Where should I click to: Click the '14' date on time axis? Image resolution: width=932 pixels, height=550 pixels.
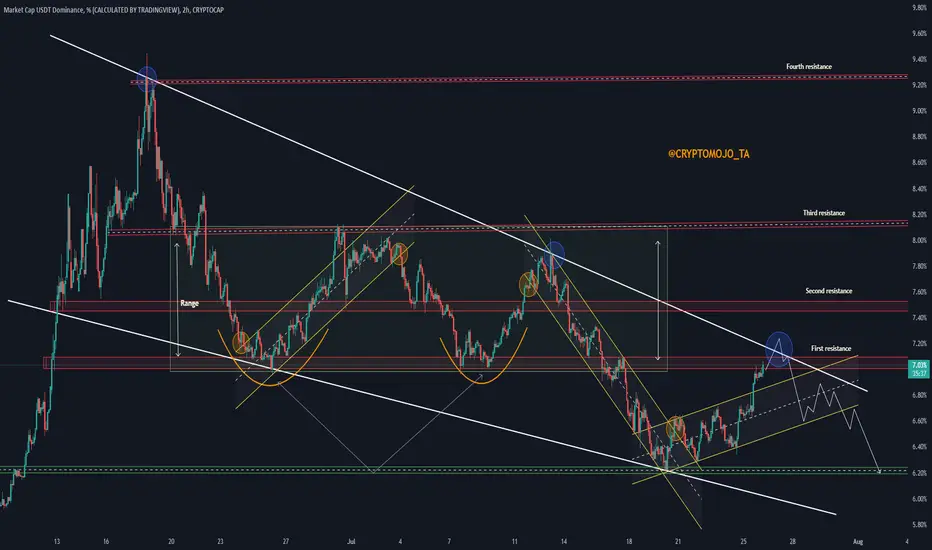click(x=563, y=542)
